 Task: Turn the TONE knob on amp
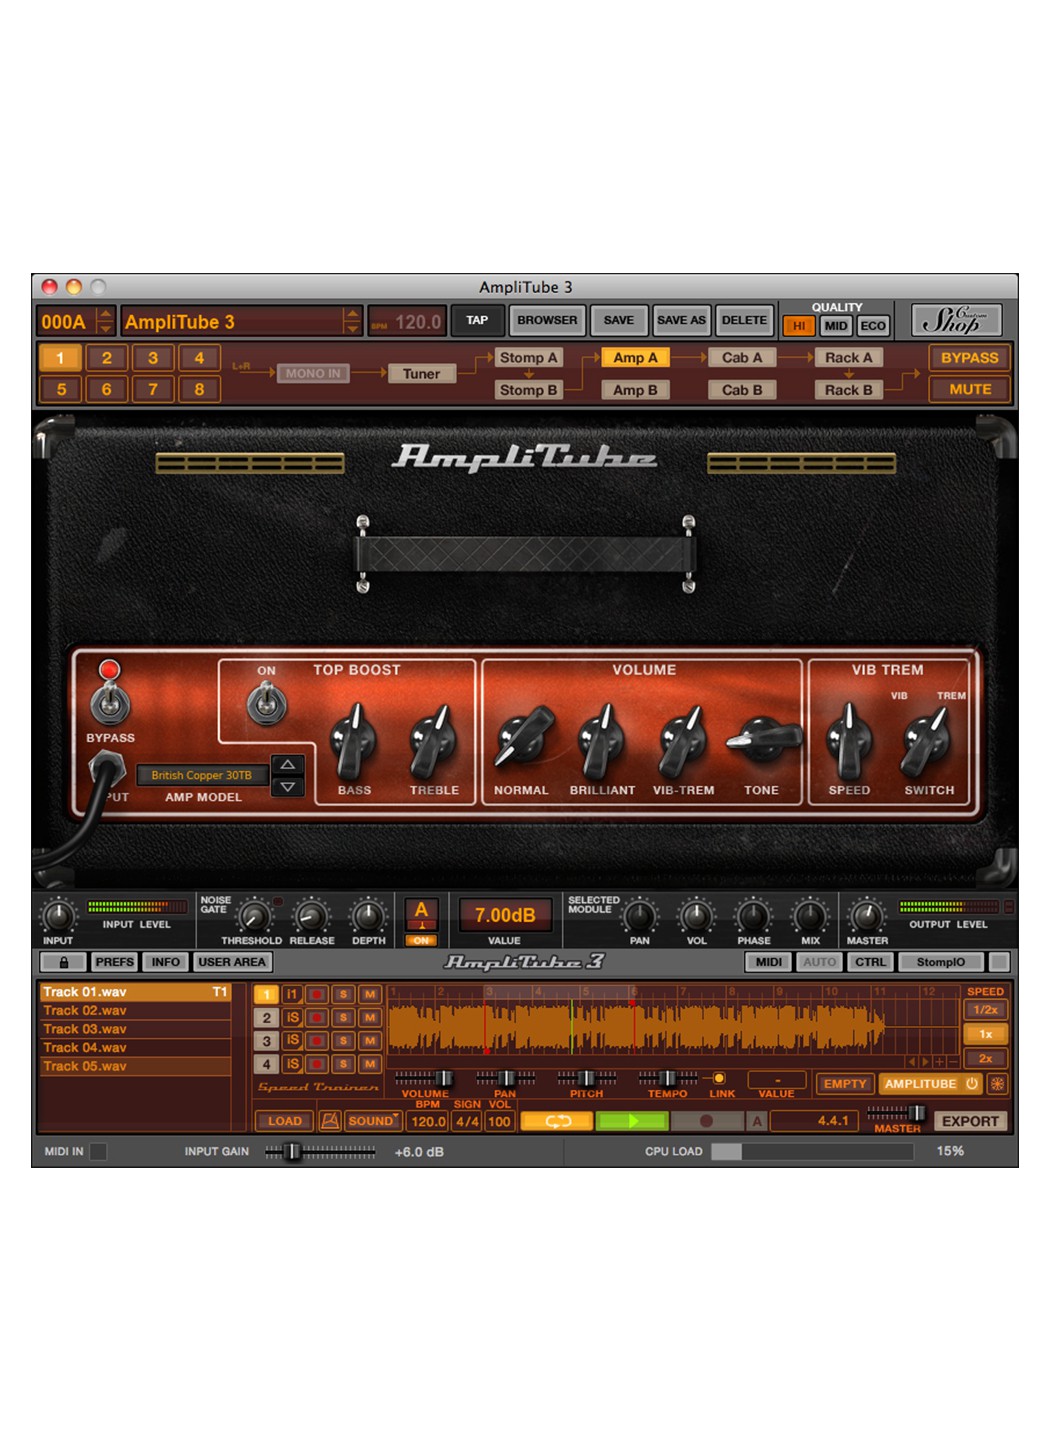(763, 739)
